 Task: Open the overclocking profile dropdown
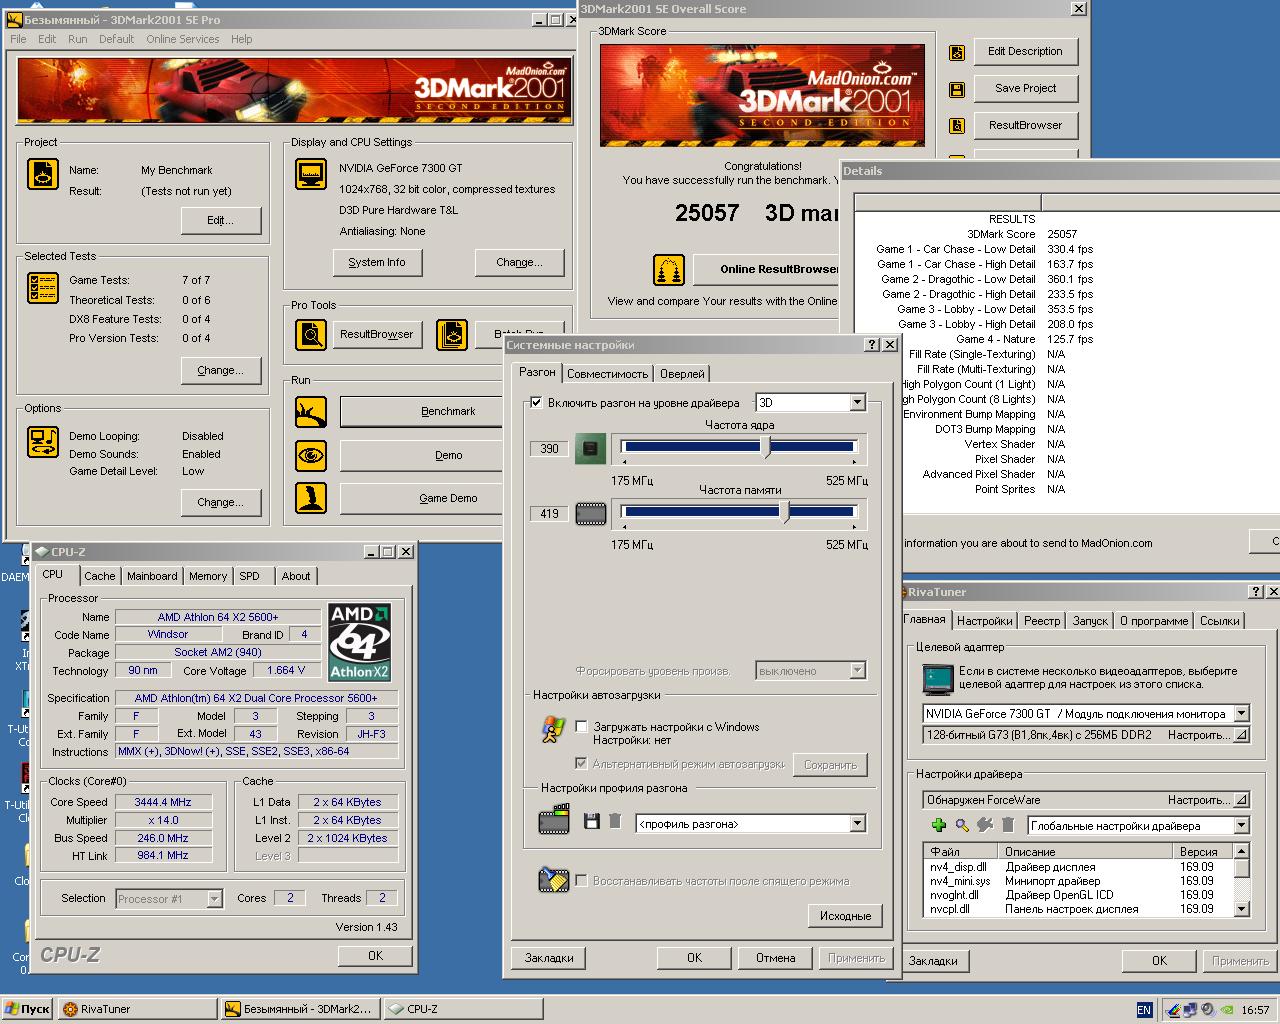[x=857, y=824]
